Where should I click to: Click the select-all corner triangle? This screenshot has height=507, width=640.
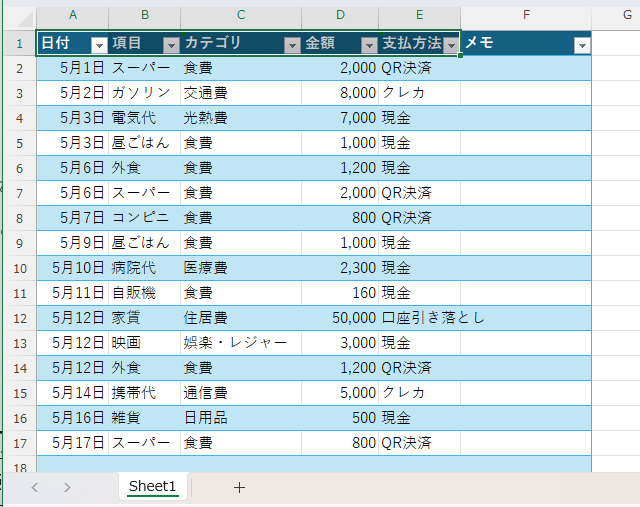pos(25,19)
